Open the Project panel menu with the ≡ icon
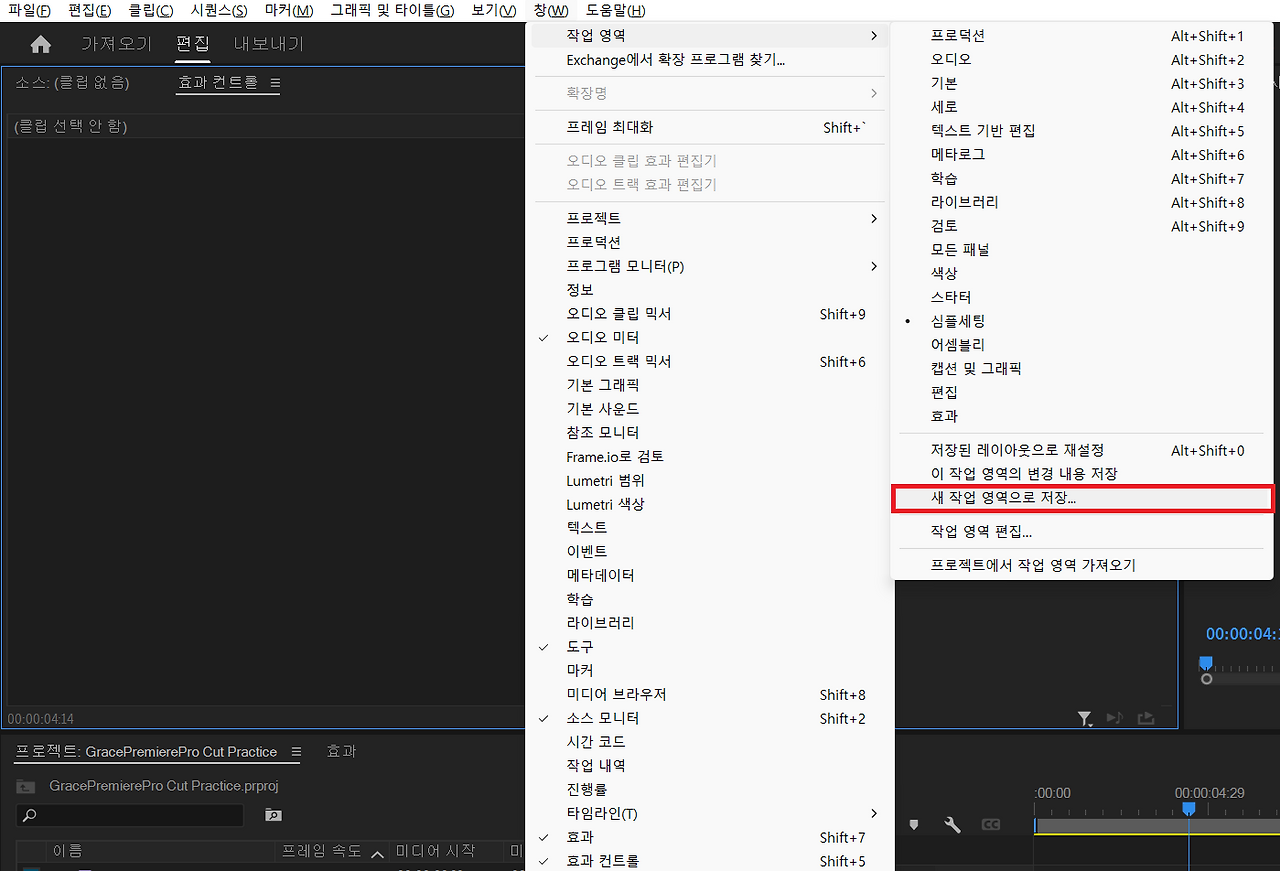This screenshot has width=1280, height=871. coord(297,751)
